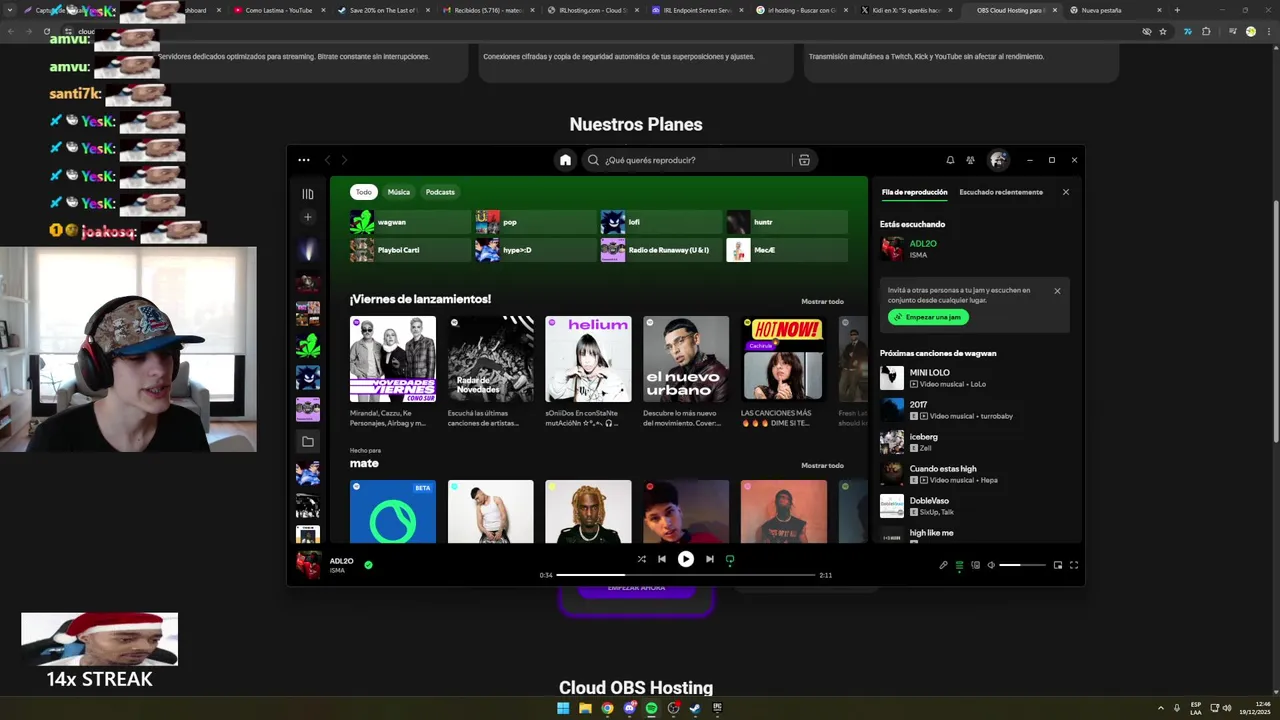The image size is (1280, 720).
Task: Open the wagwan playlist shortcut
Action: pyautogui.click(x=410, y=222)
